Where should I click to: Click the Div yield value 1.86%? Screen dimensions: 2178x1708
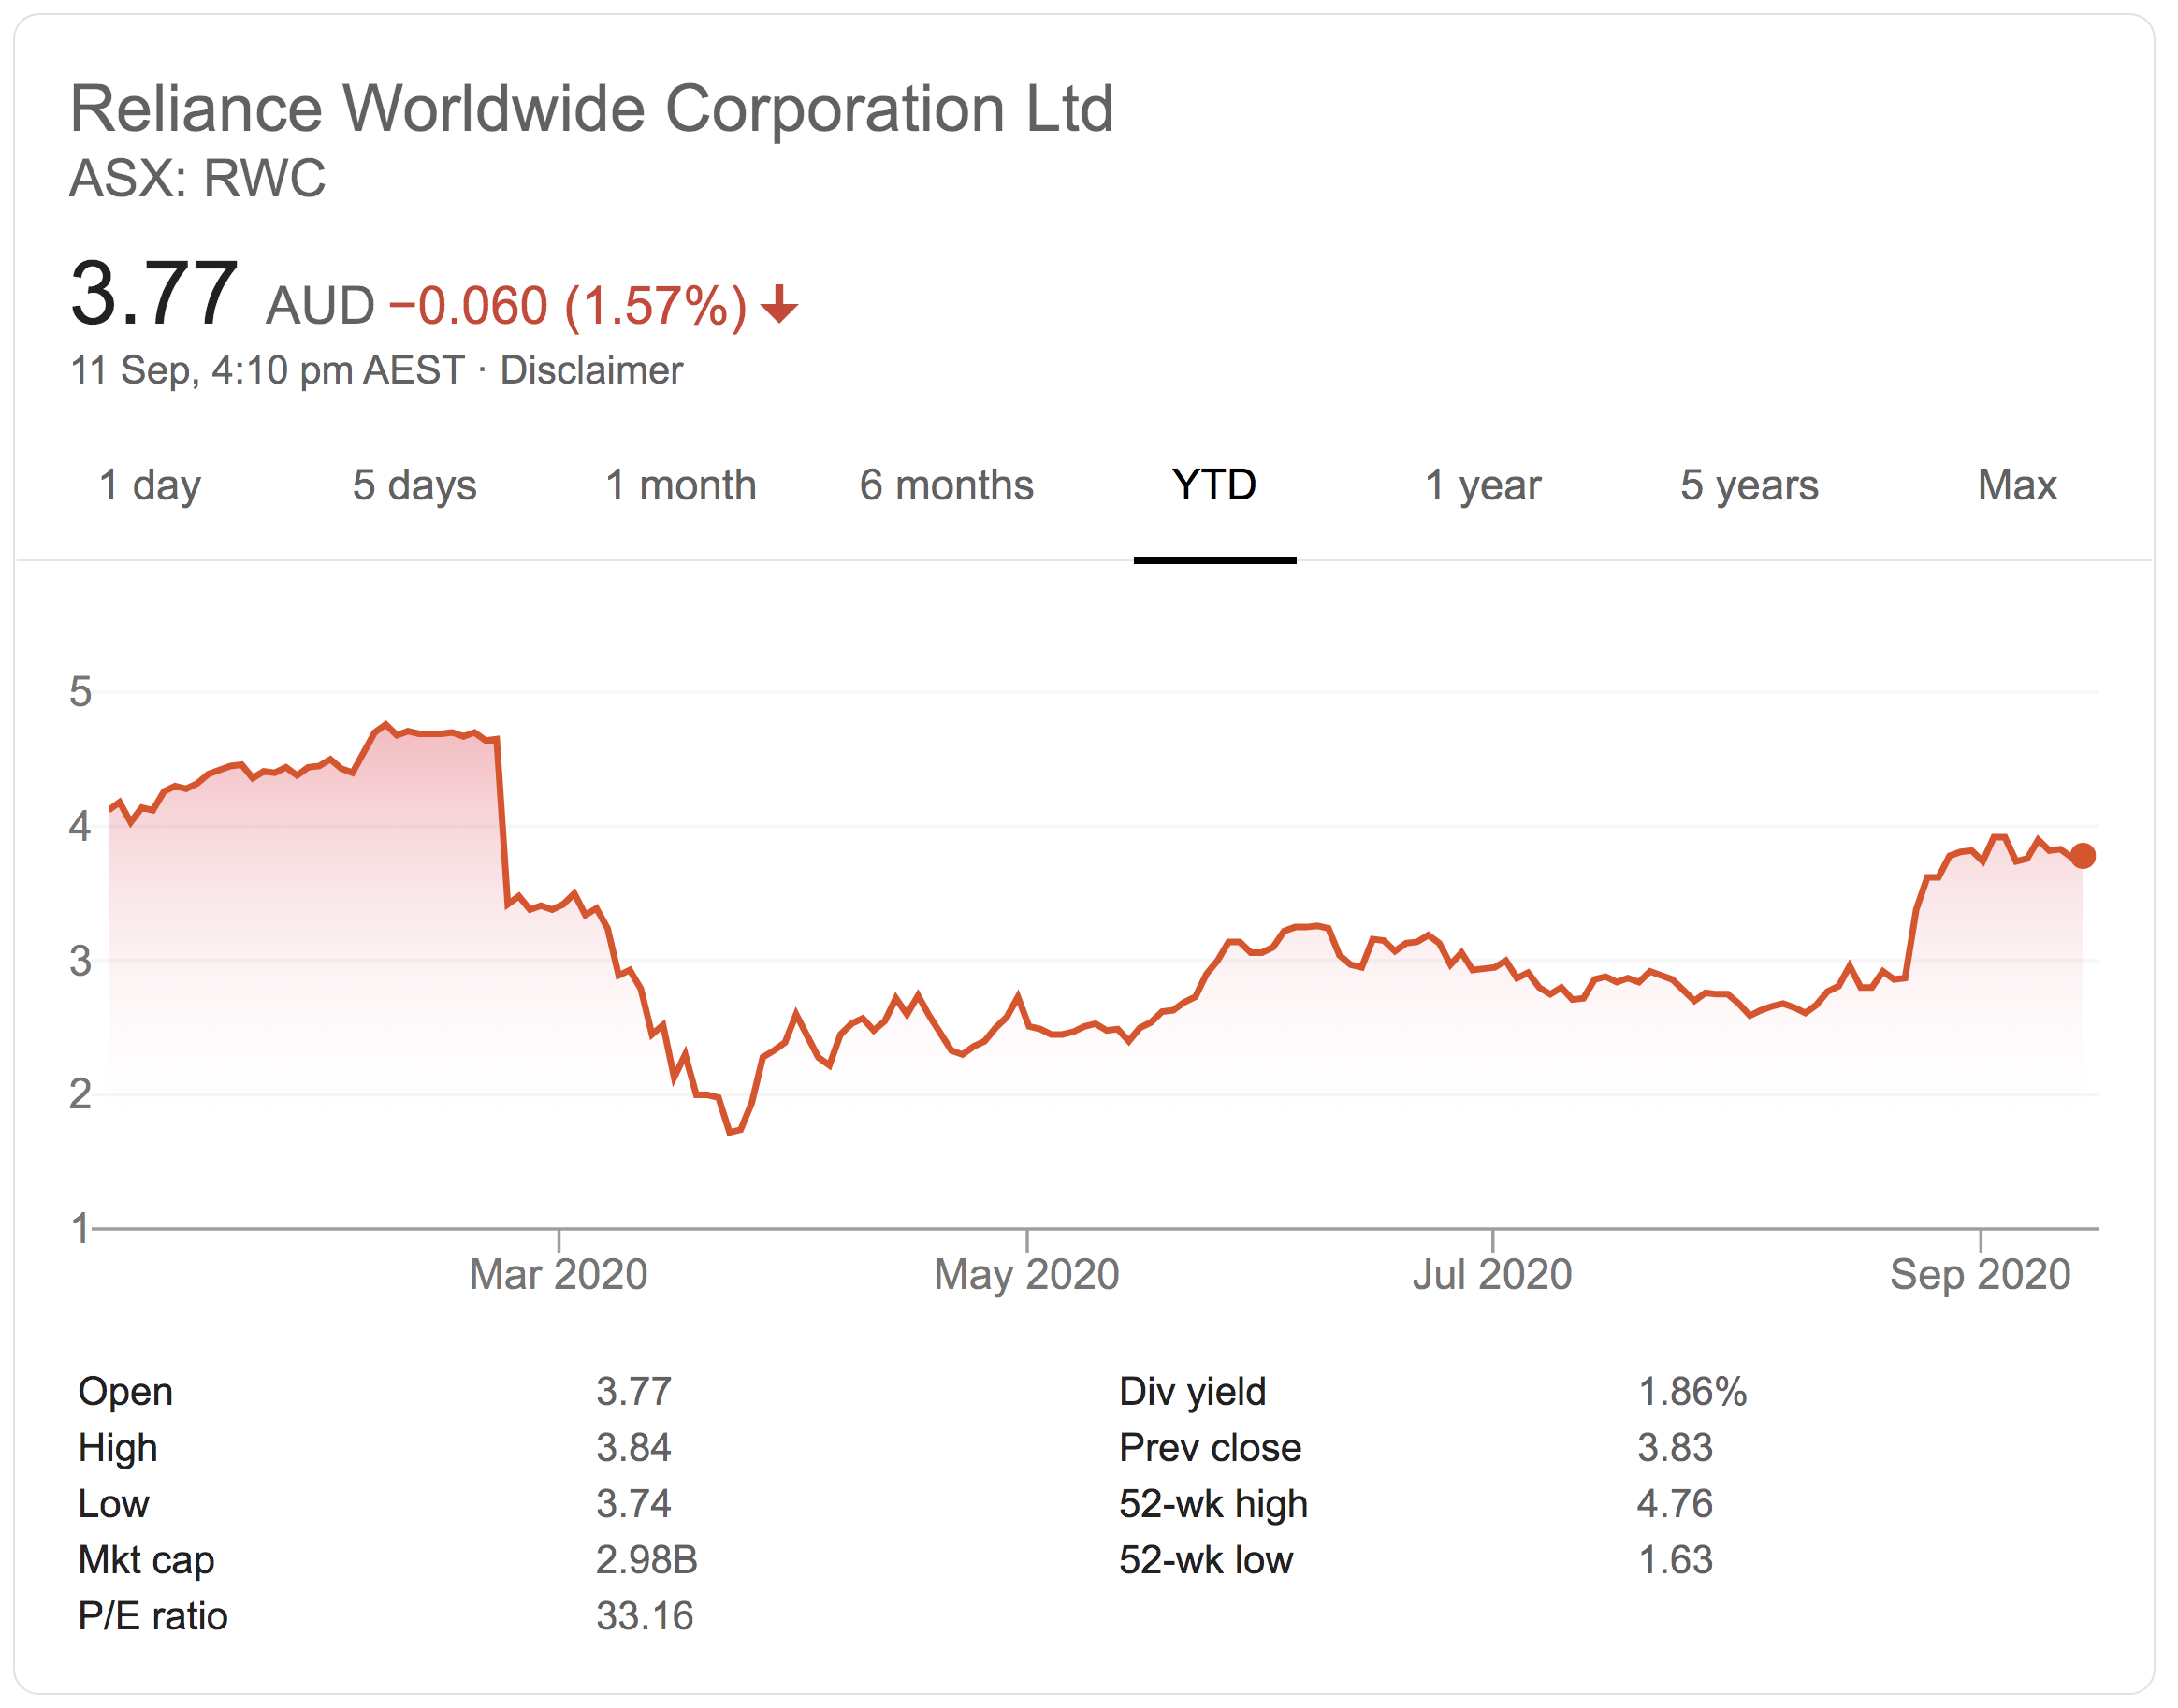1695,1394
